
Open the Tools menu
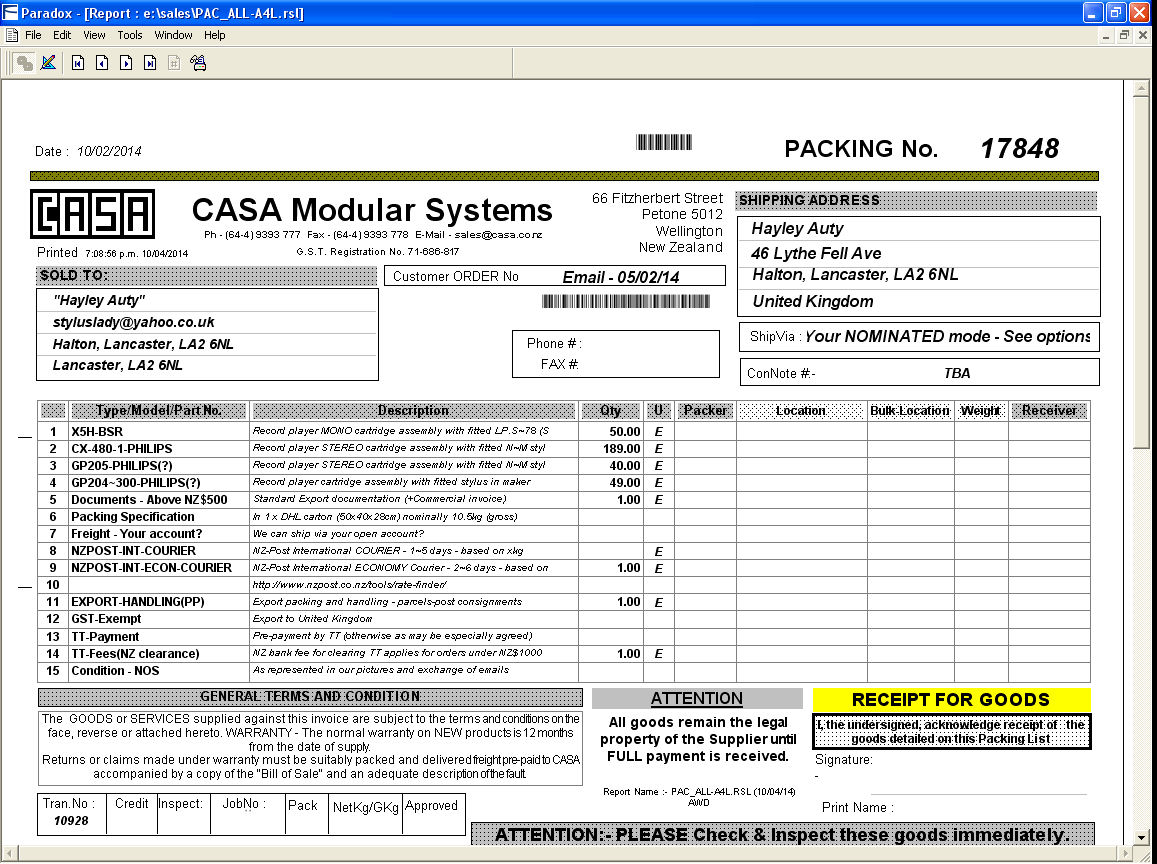coord(129,35)
